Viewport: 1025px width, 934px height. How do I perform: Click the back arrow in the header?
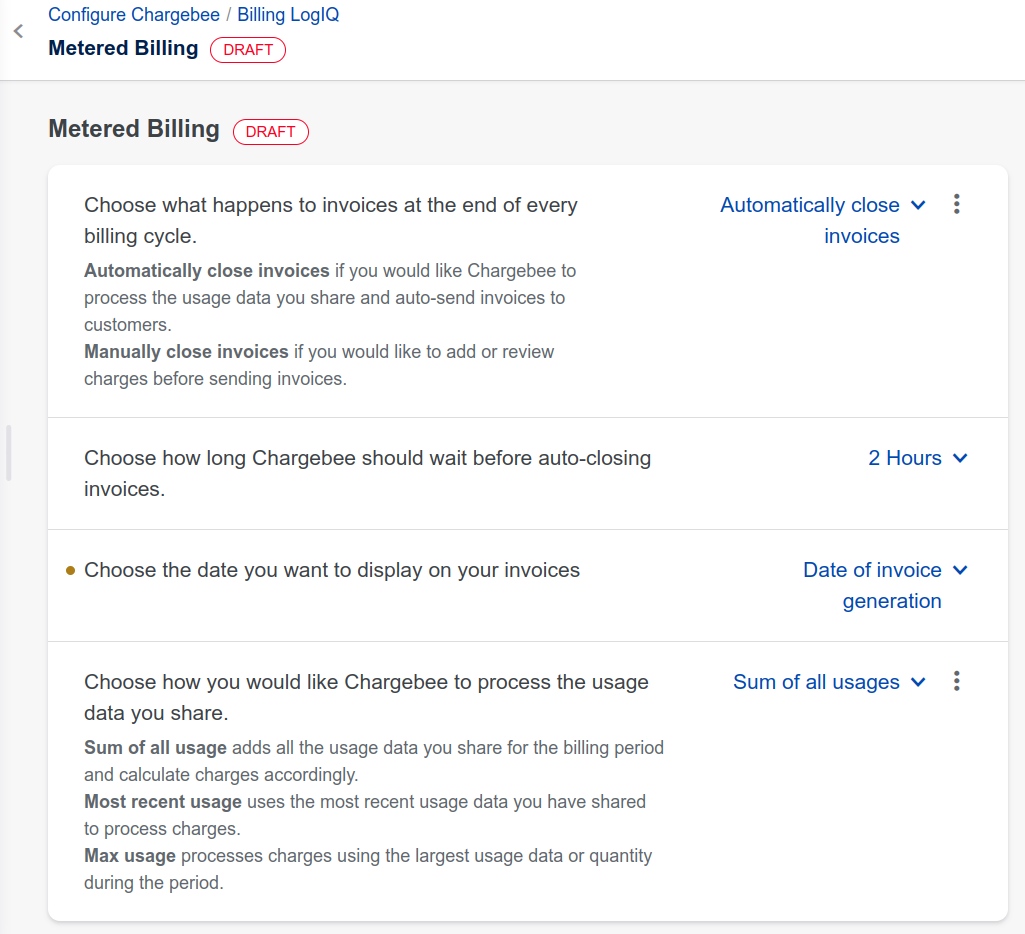(x=18, y=32)
